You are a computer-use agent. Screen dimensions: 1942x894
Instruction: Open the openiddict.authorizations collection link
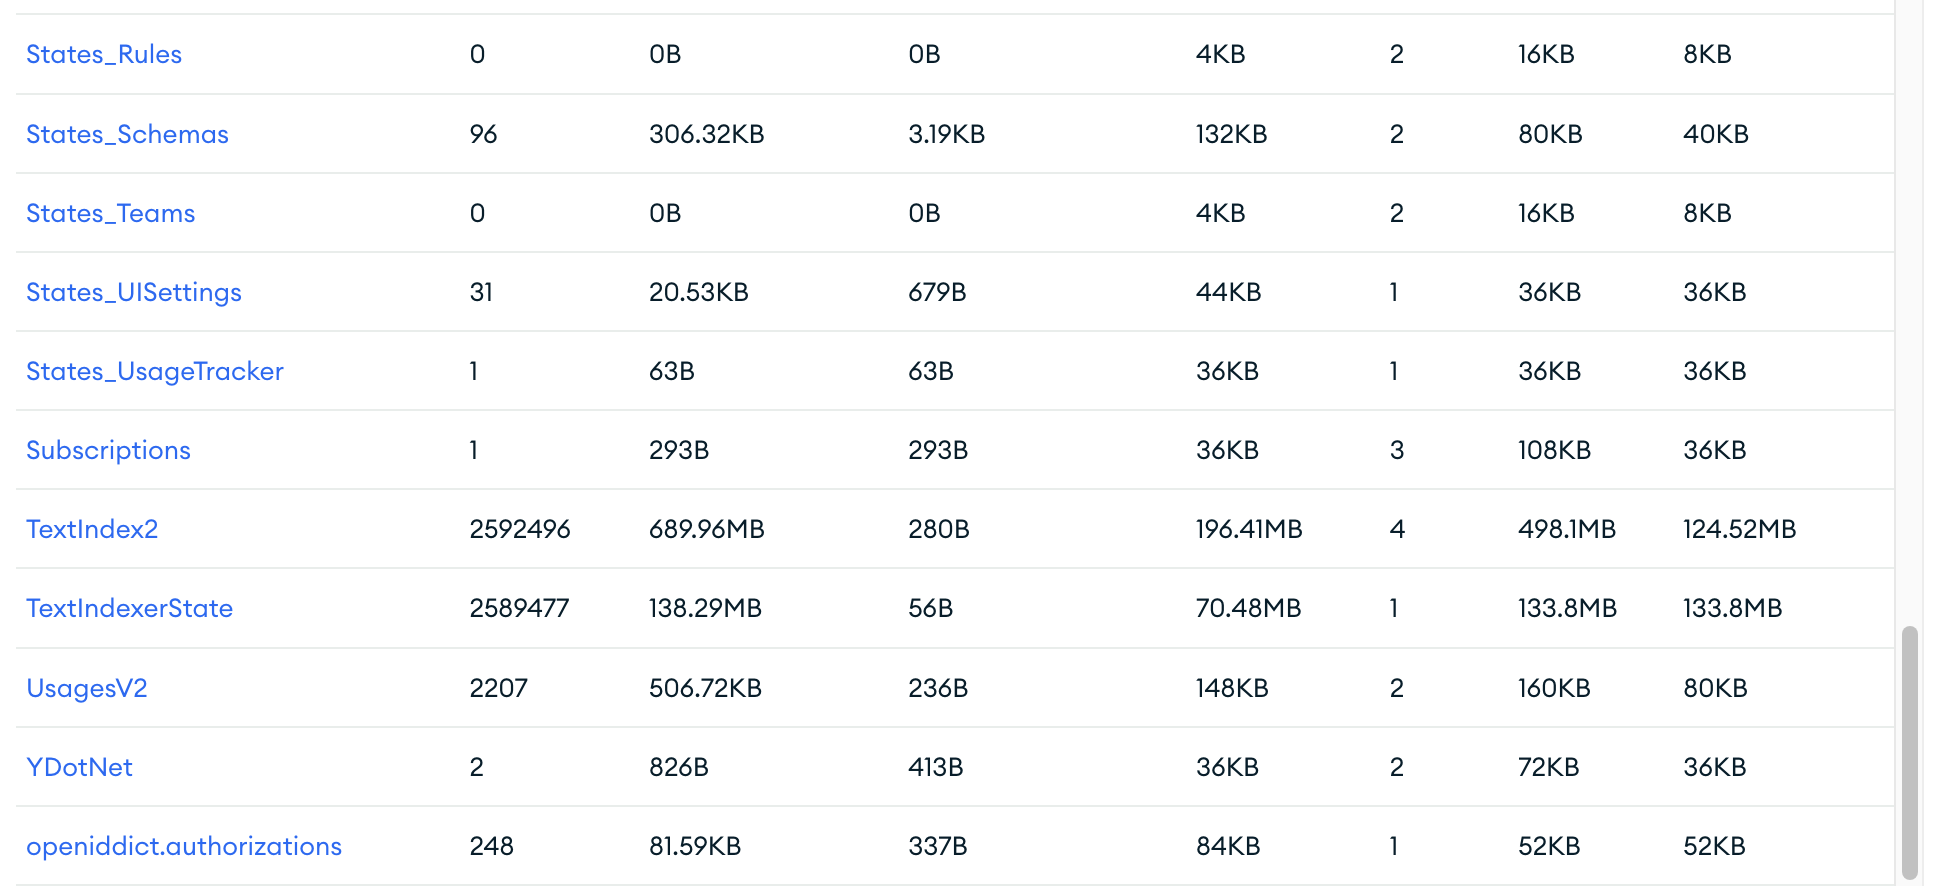coord(184,846)
